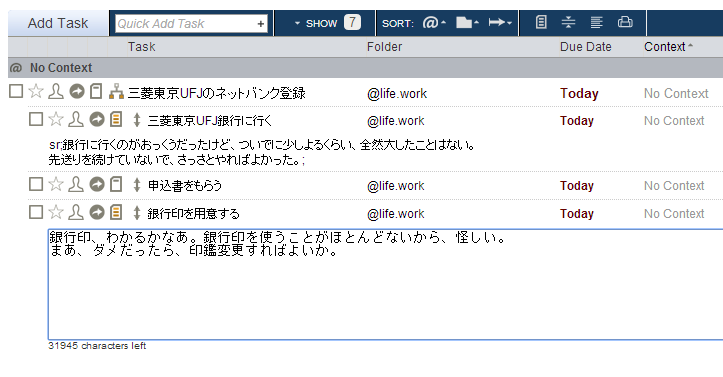Screen dimensions: 723x377
Task: Click arrow circle icon on 申込書をもらう row
Action: point(97,184)
